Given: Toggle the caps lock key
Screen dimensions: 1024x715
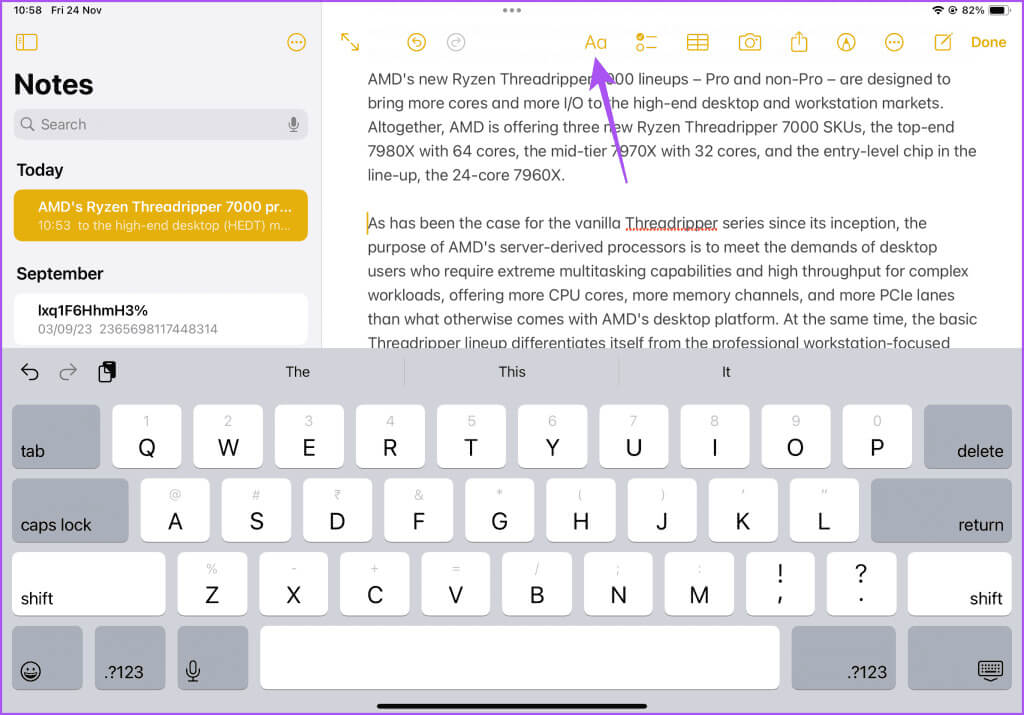Looking at the screenshot, I should [x=70, y=510].
